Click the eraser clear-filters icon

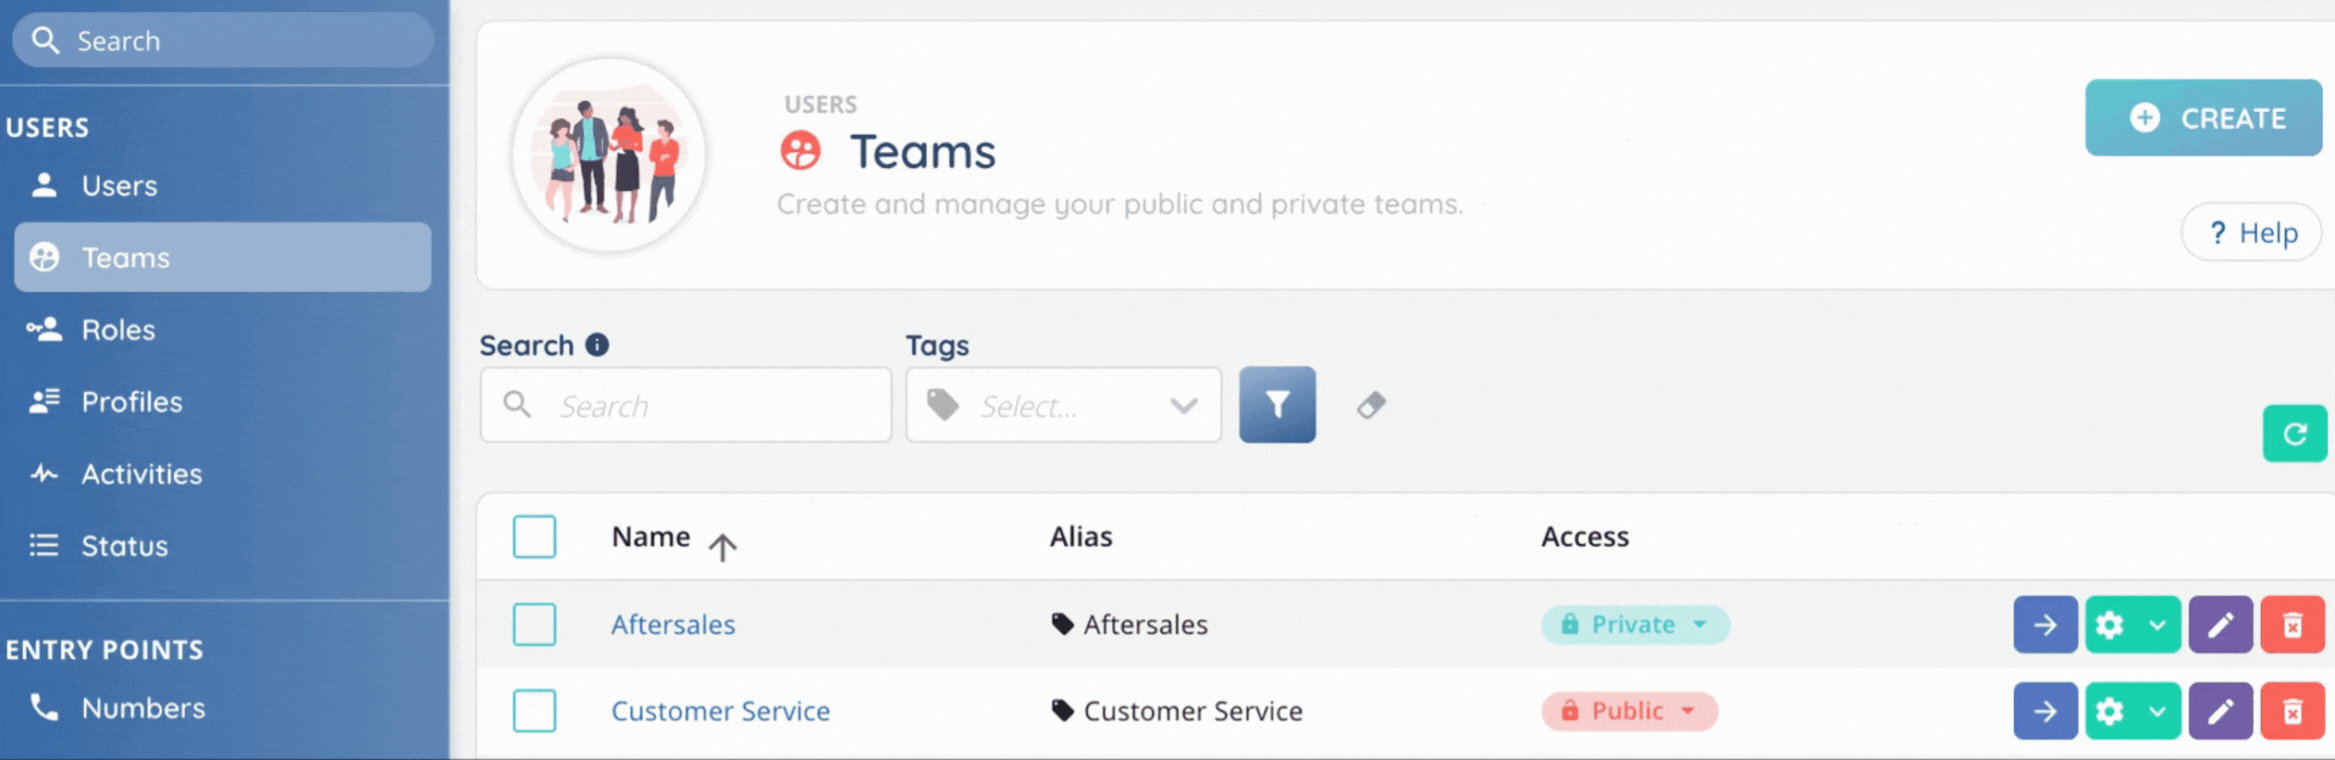[1371, 405]
